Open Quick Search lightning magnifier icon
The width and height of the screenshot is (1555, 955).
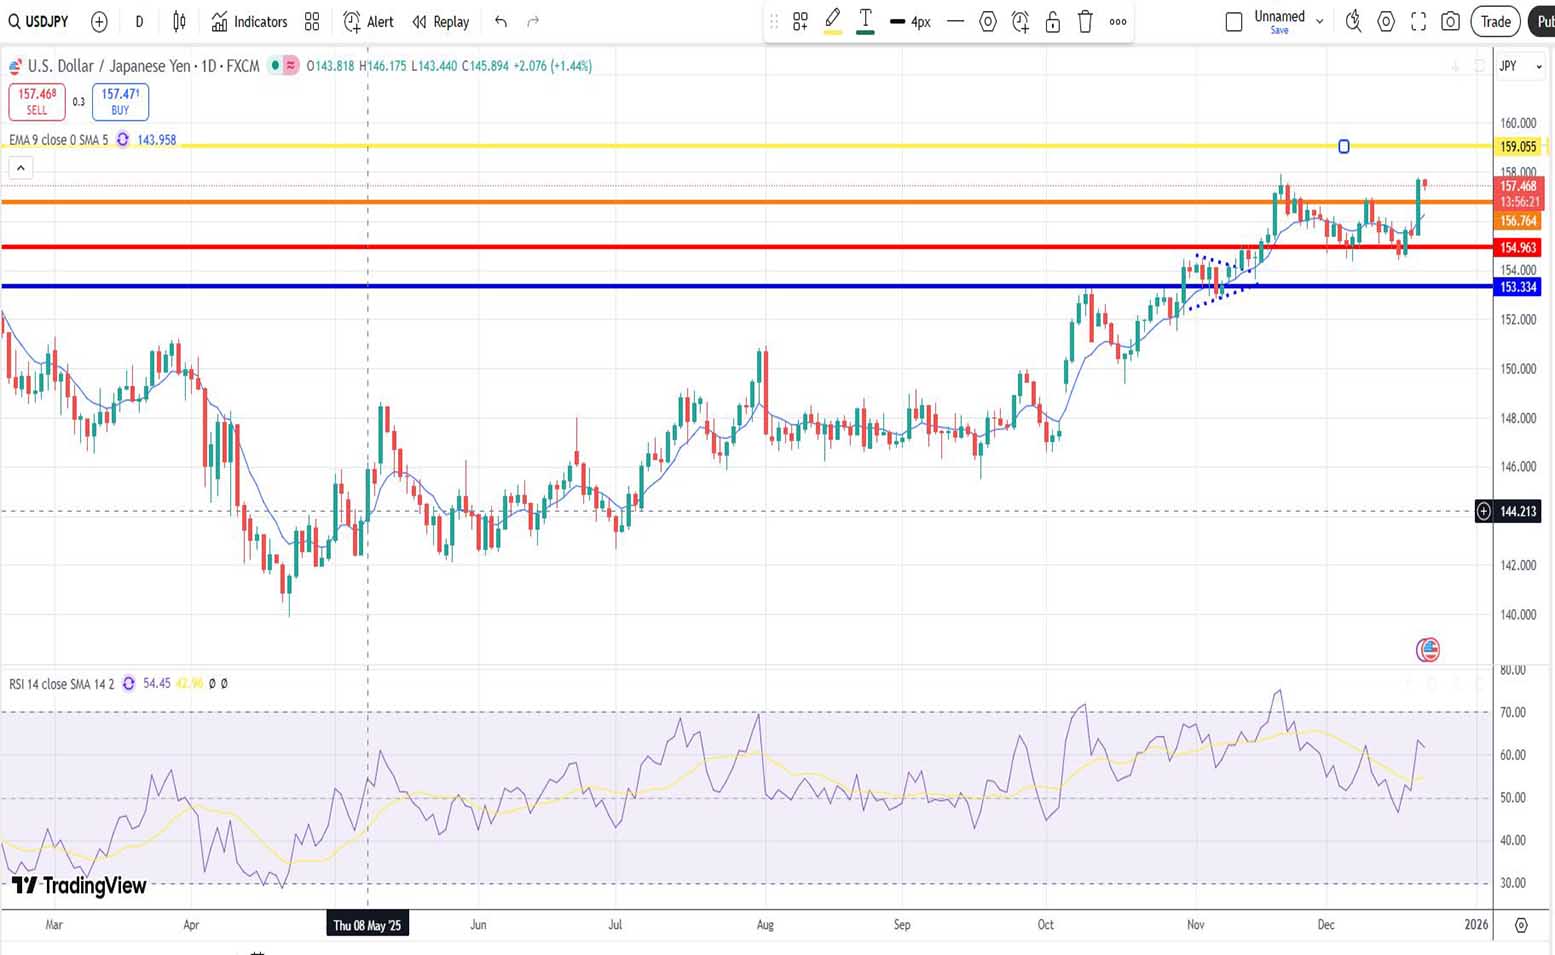[1353, 21]
